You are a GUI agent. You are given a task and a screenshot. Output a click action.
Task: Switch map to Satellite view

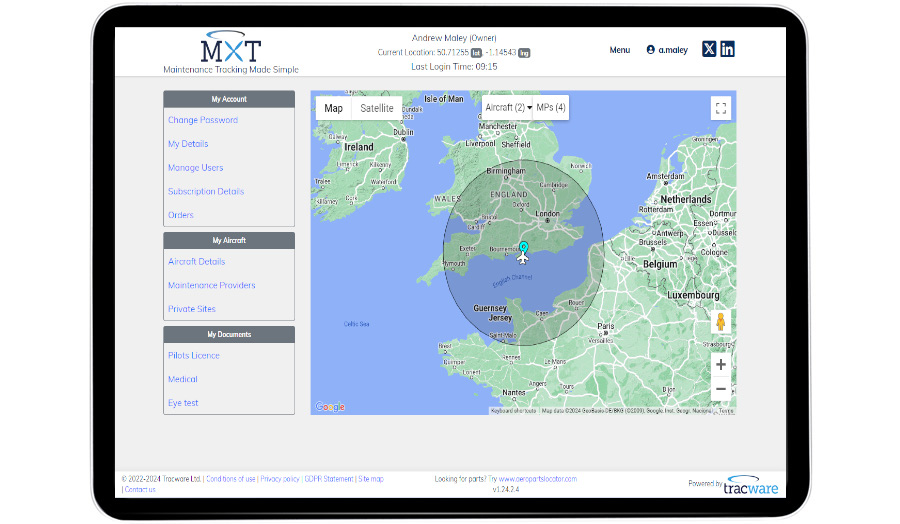tap(377, 108)
